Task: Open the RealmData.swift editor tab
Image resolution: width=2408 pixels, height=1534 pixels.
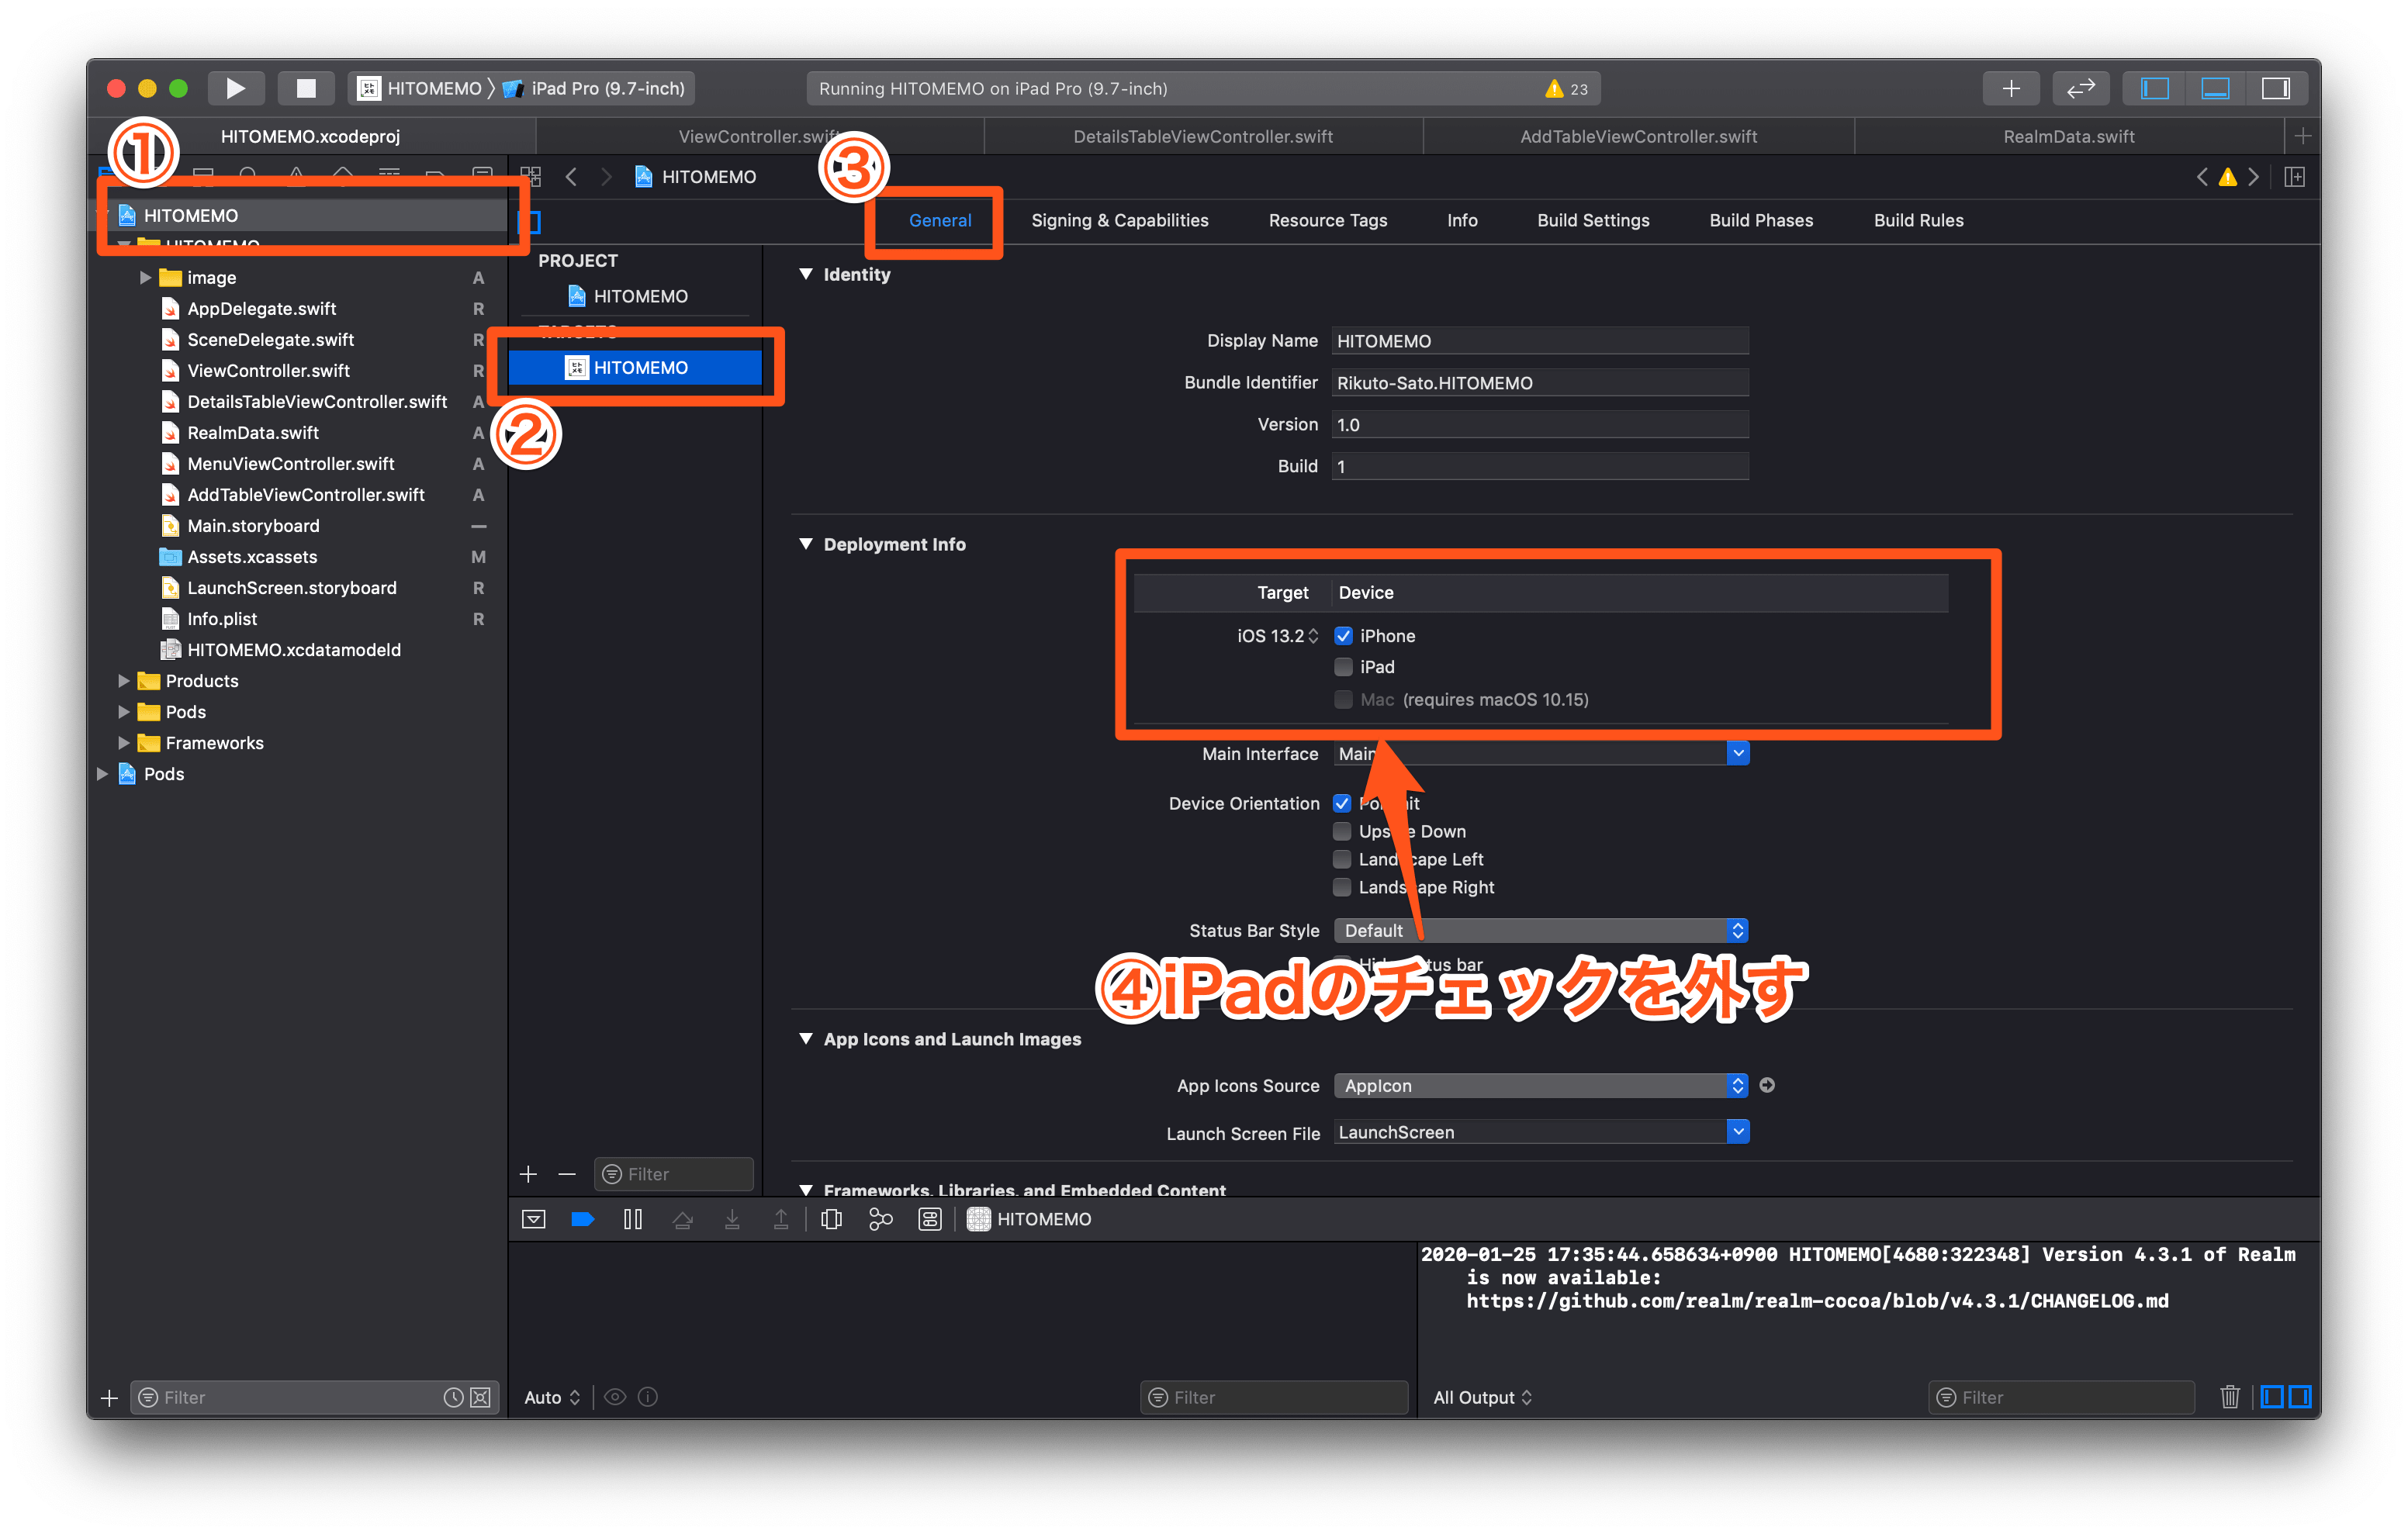Action: pos(2069,136)
